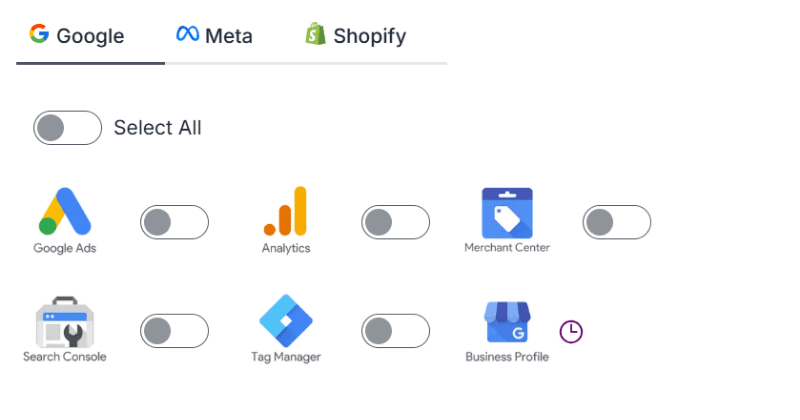Click the Shopify bag logo
This screenshot has height=420, width=800.
click(316, 35)
